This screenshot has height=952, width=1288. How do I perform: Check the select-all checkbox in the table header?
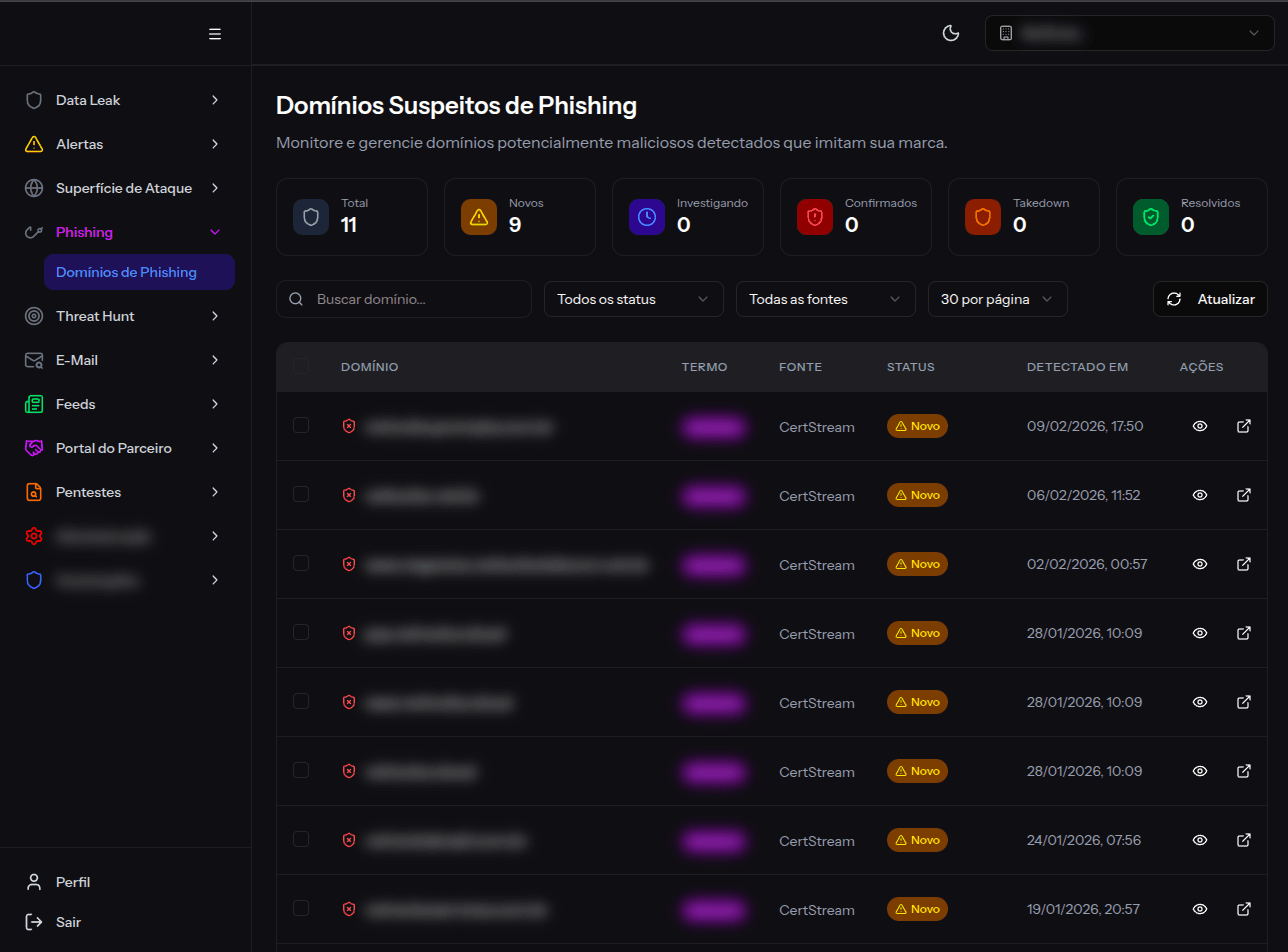[300, 366]
